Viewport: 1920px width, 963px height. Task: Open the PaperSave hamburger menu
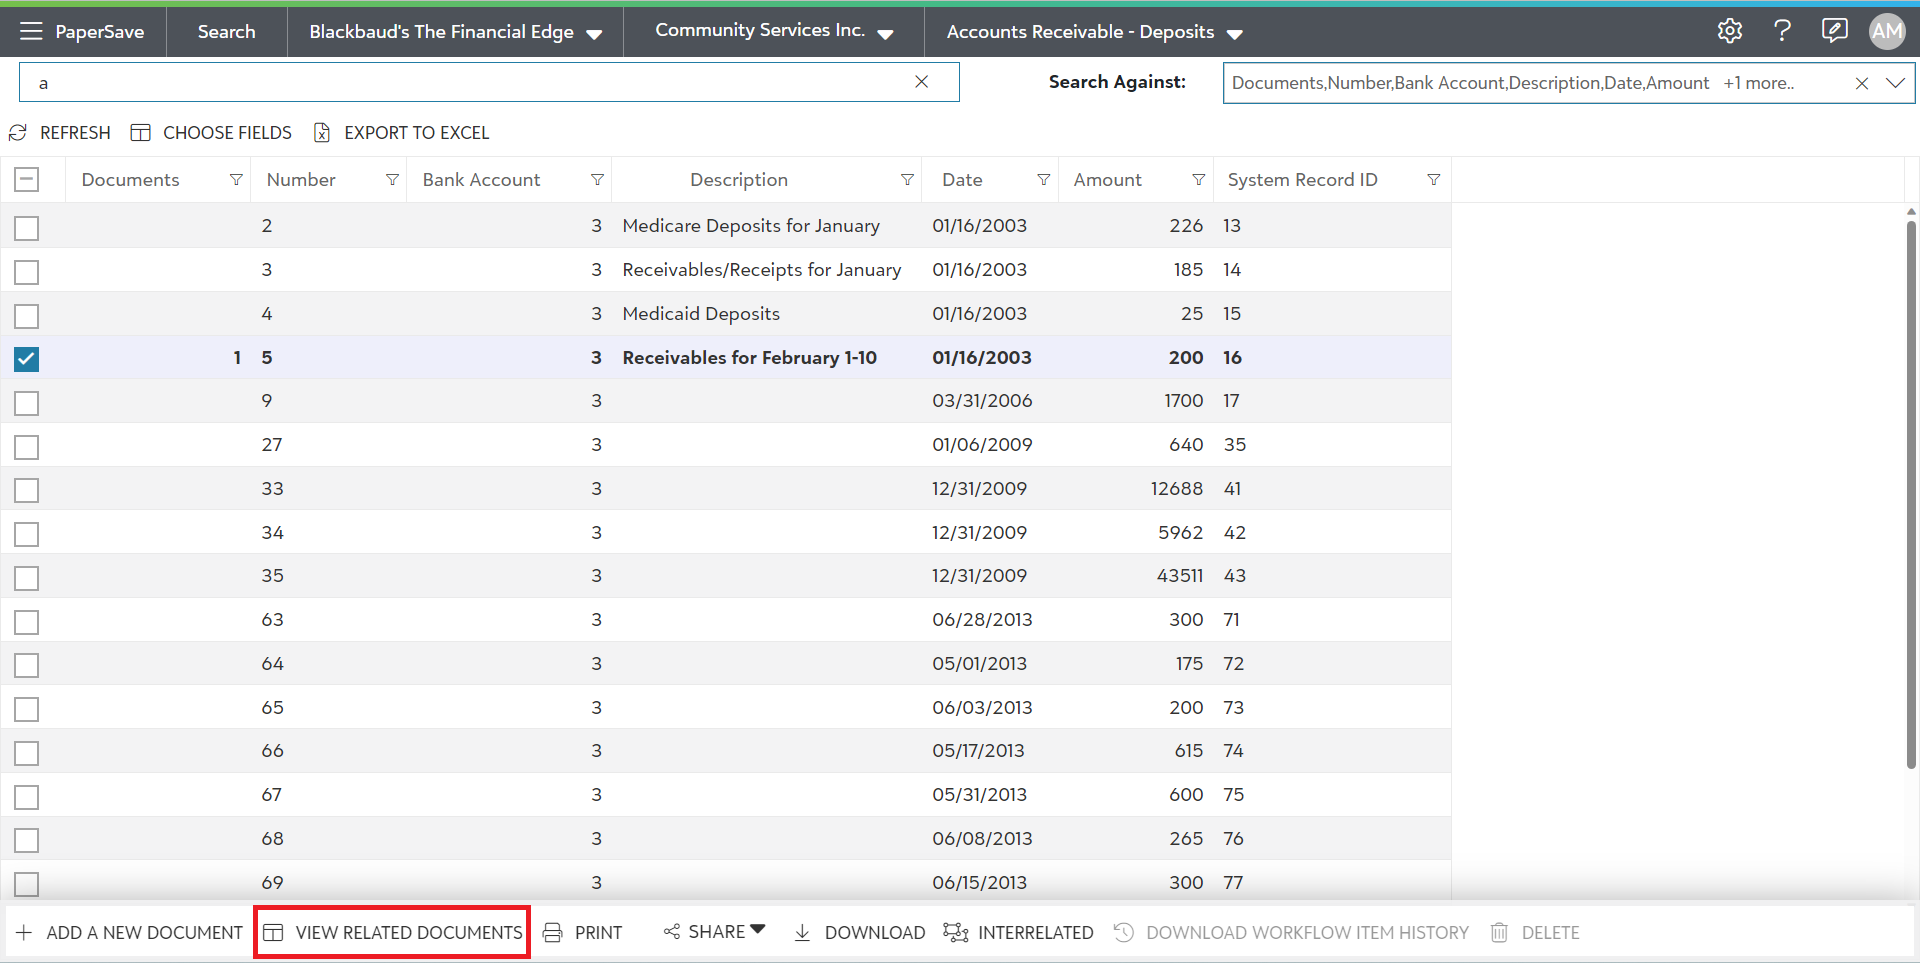pos(31,31)
